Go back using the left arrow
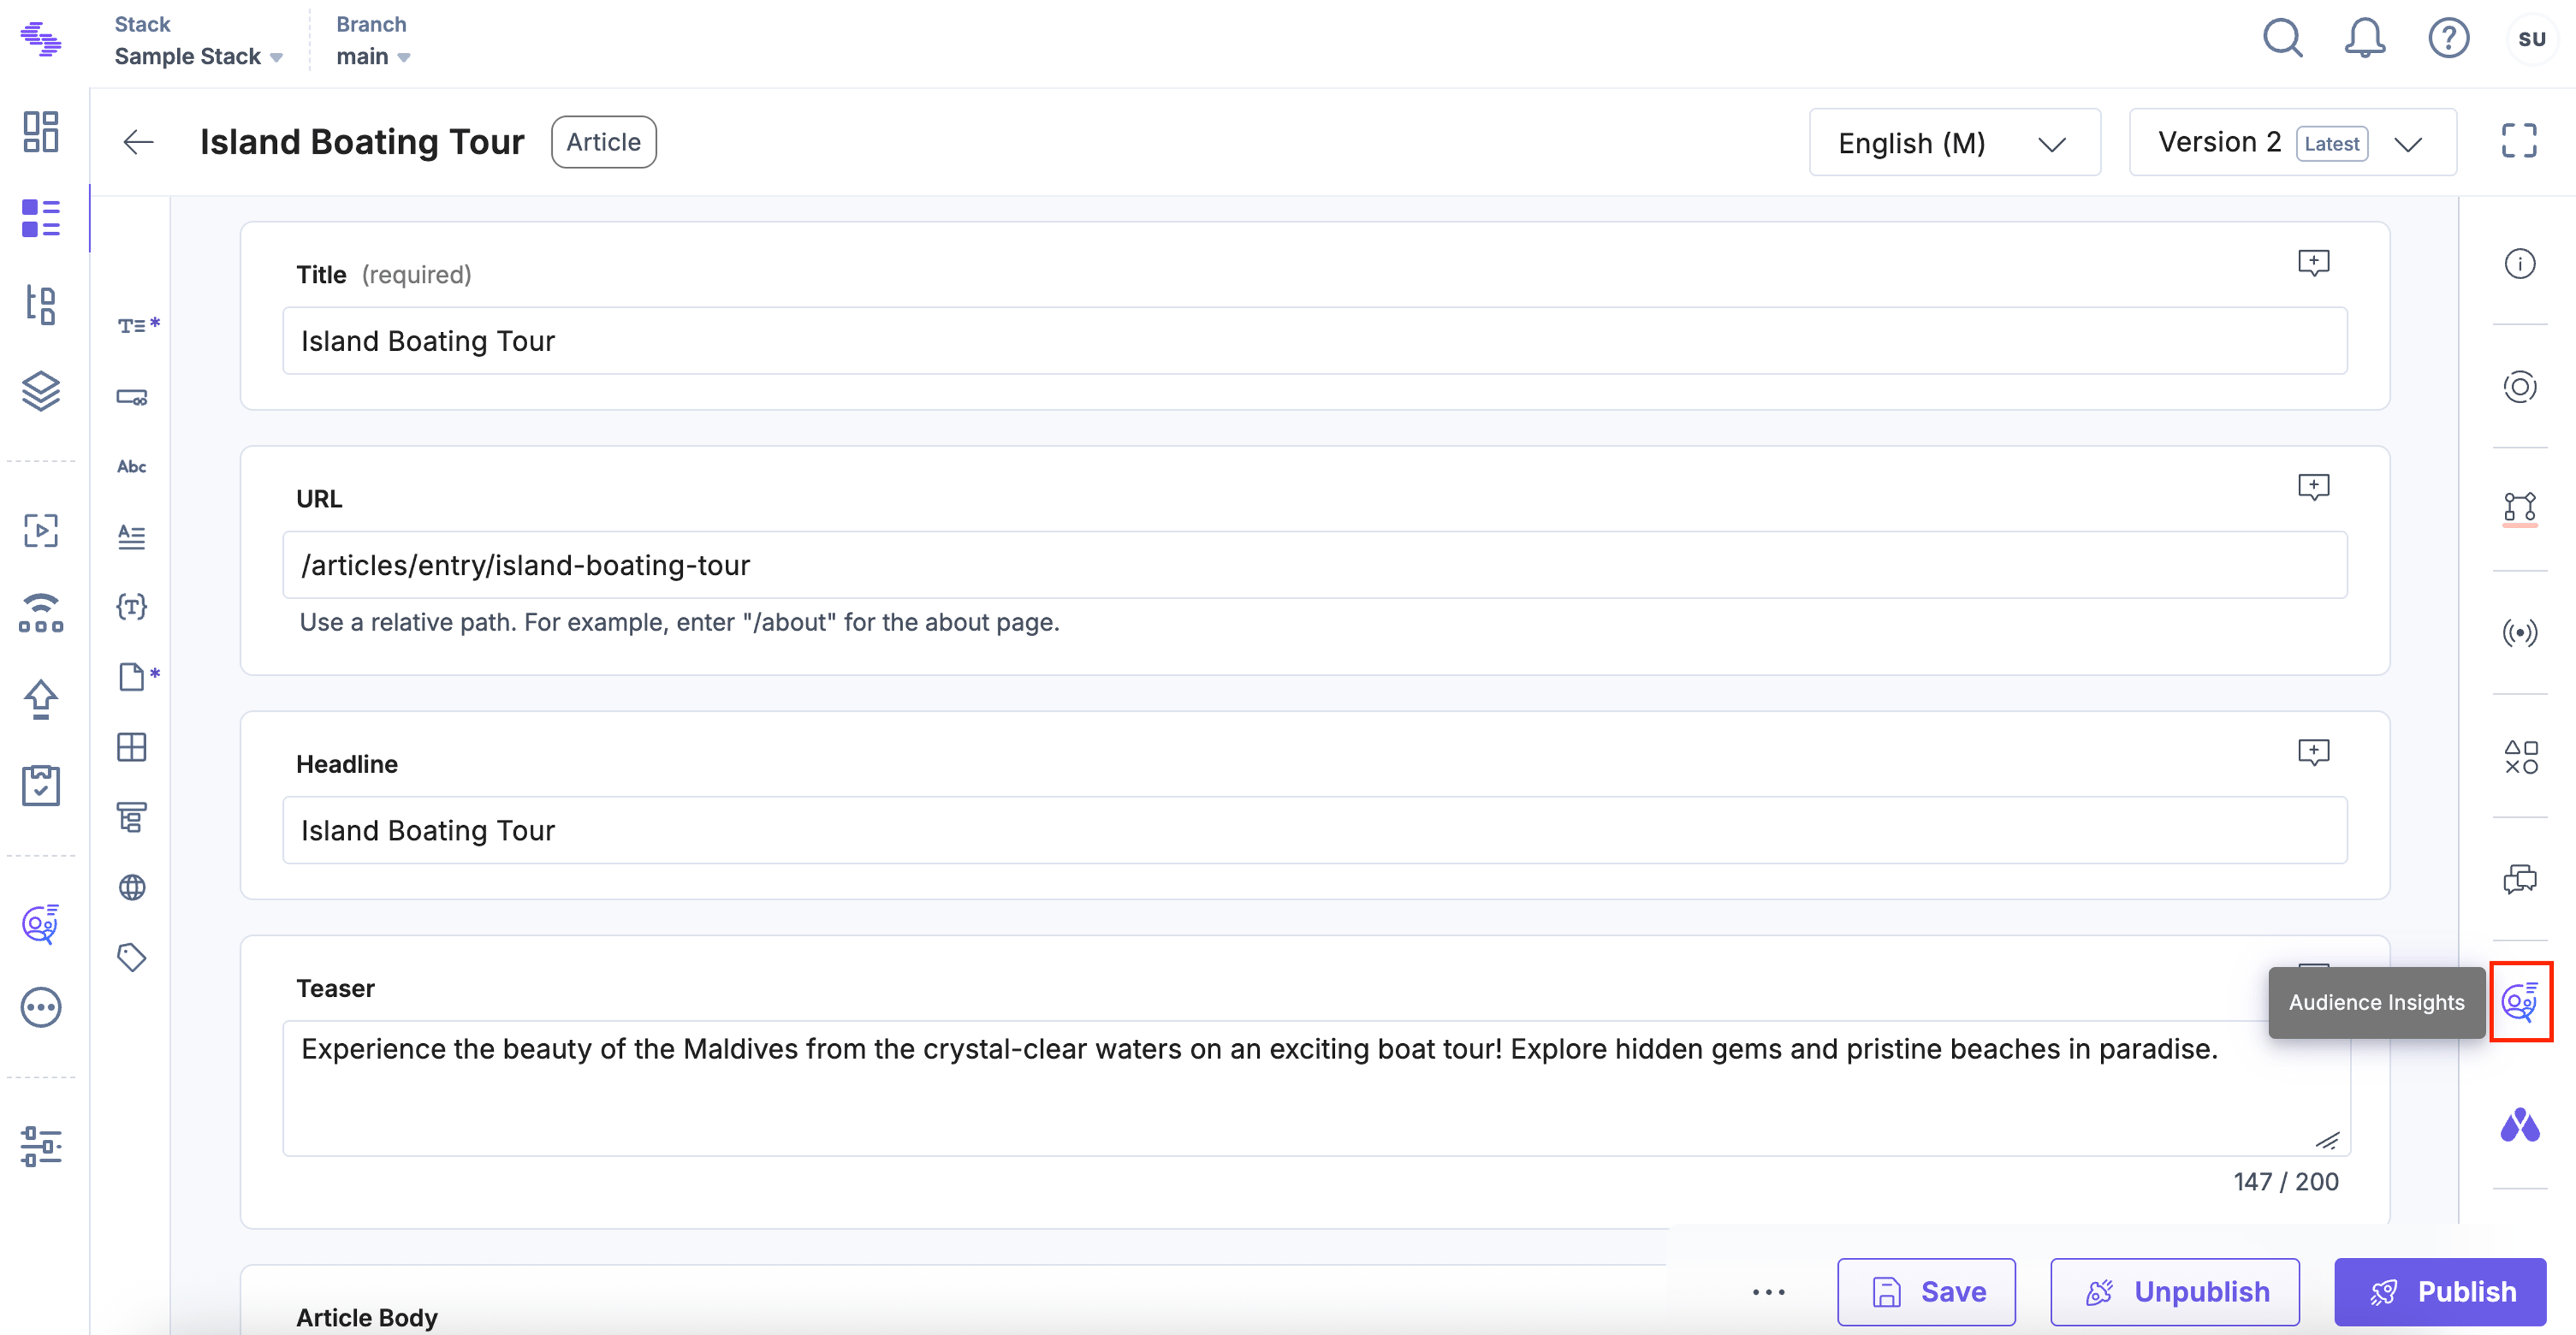 tap(138, 142)
